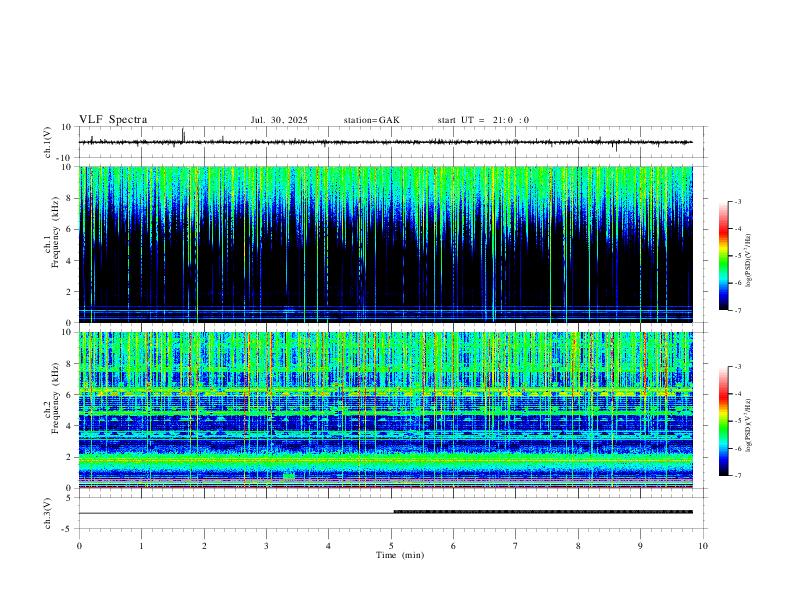Click the small green patch in ch.2 spectrogram
Screen dimensions: 792x612
click(289, 476)
